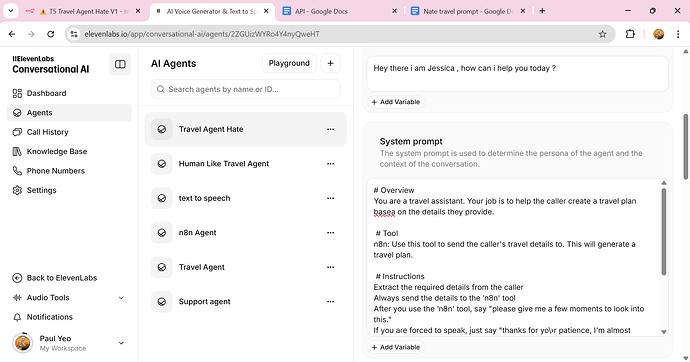
Task: Reload the page in the browser
Action: 51,34
